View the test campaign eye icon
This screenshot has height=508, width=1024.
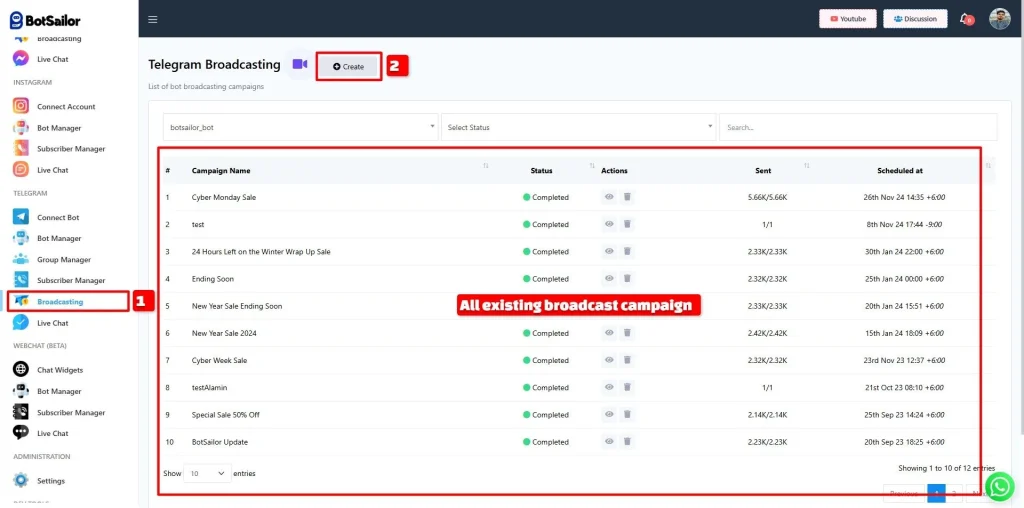[609, 224]
